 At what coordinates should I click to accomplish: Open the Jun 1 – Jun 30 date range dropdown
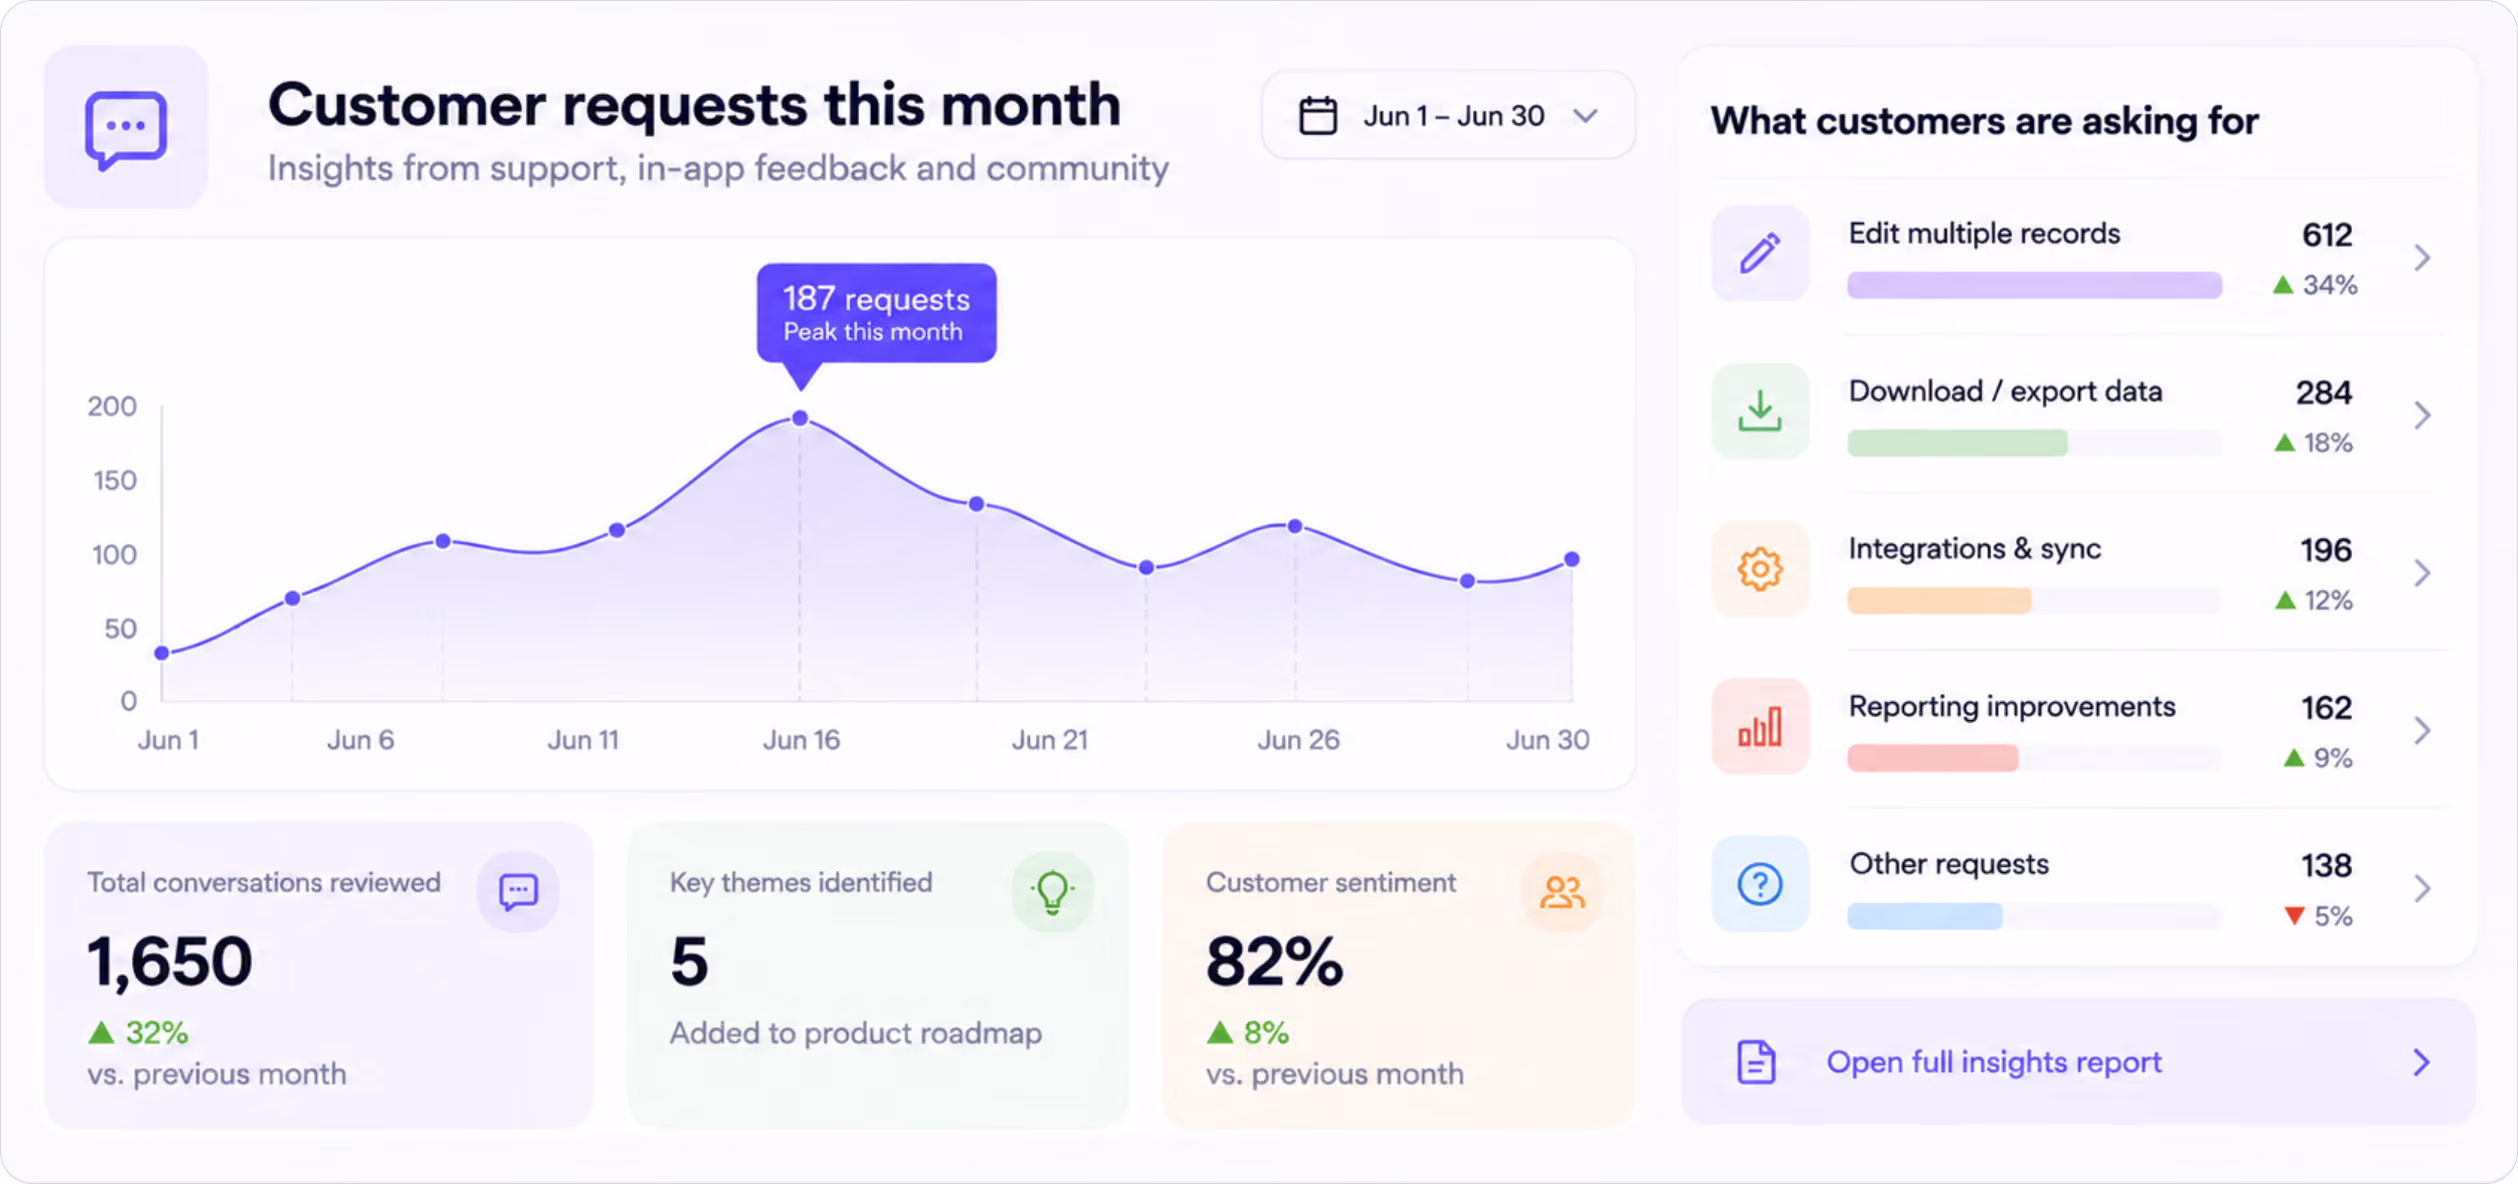point(1448,116)
